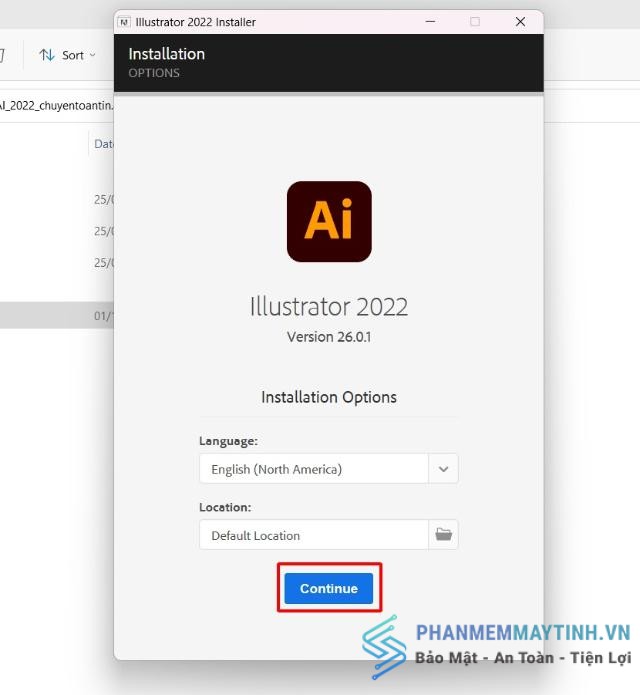Click the Sort arrows icon in Explorer

pos(47,55)
